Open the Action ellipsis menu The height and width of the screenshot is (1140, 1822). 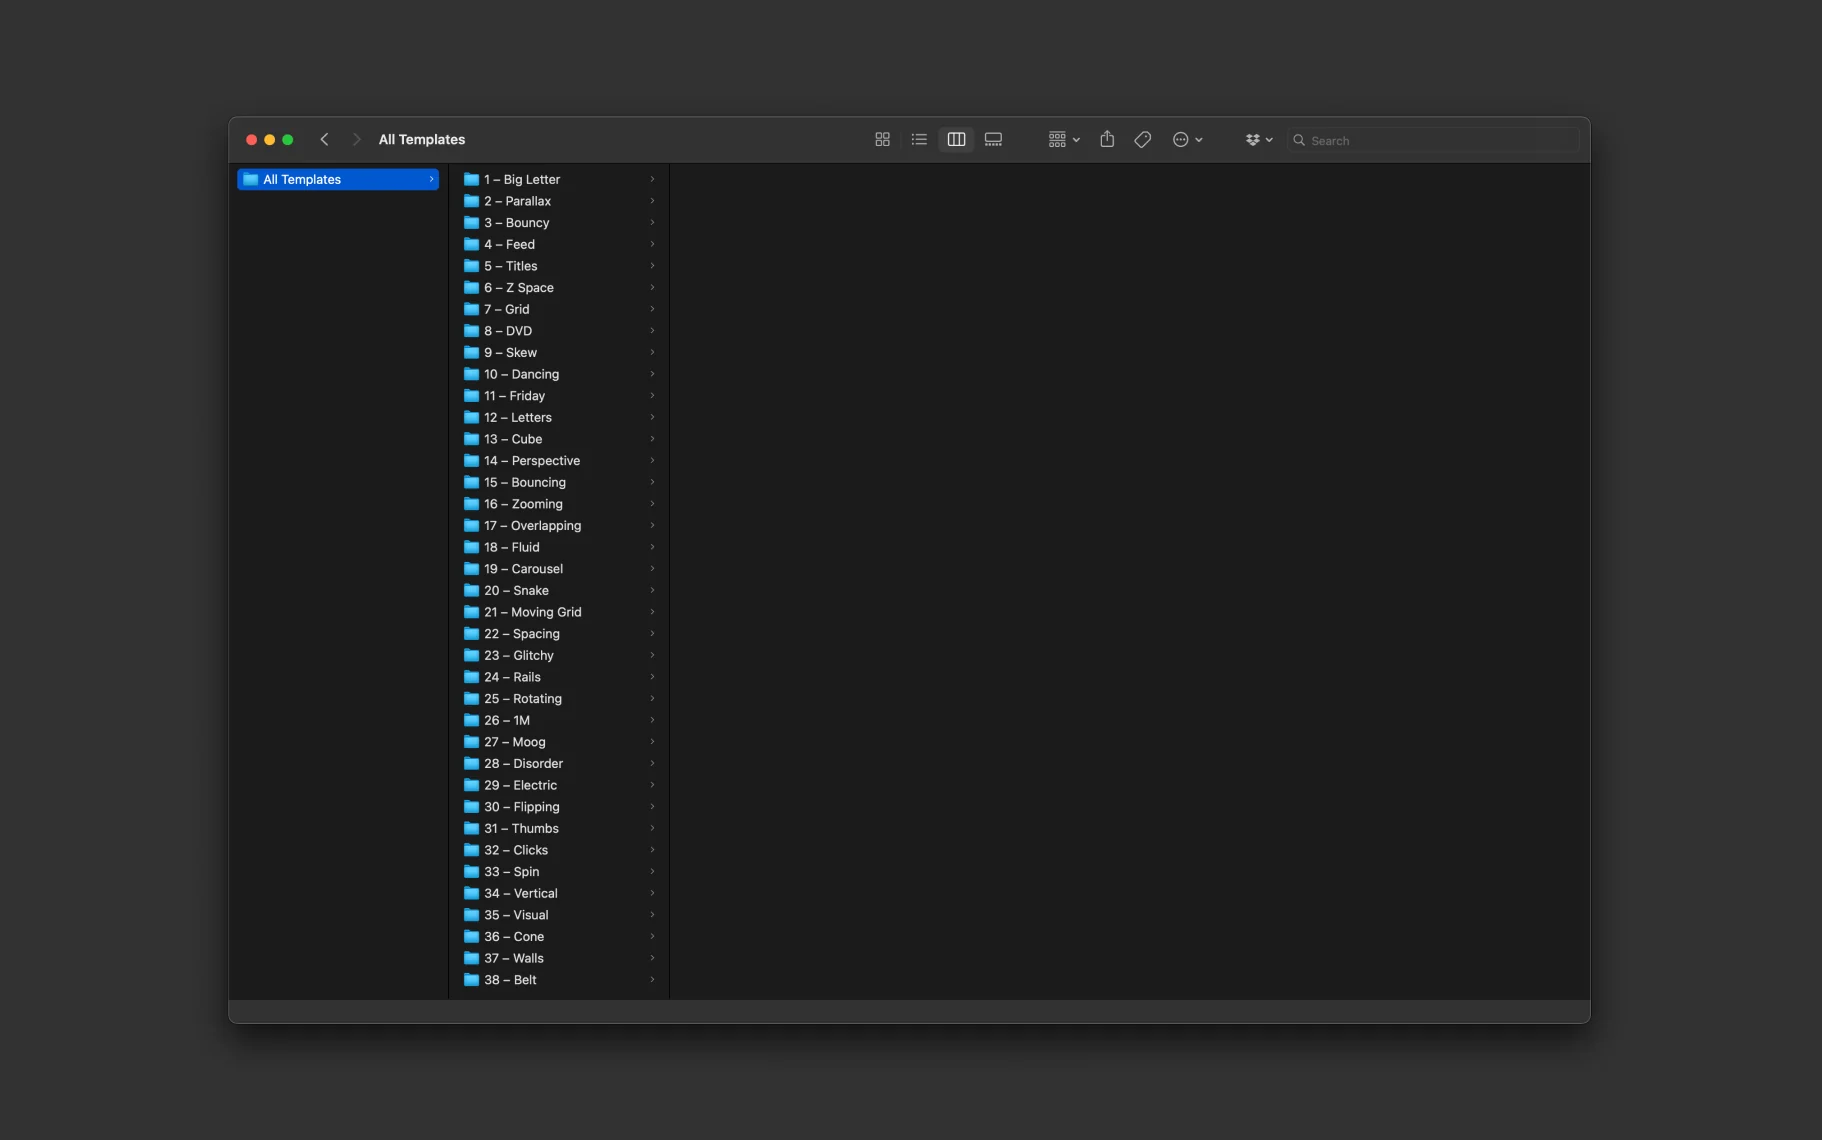[1187, 140]
